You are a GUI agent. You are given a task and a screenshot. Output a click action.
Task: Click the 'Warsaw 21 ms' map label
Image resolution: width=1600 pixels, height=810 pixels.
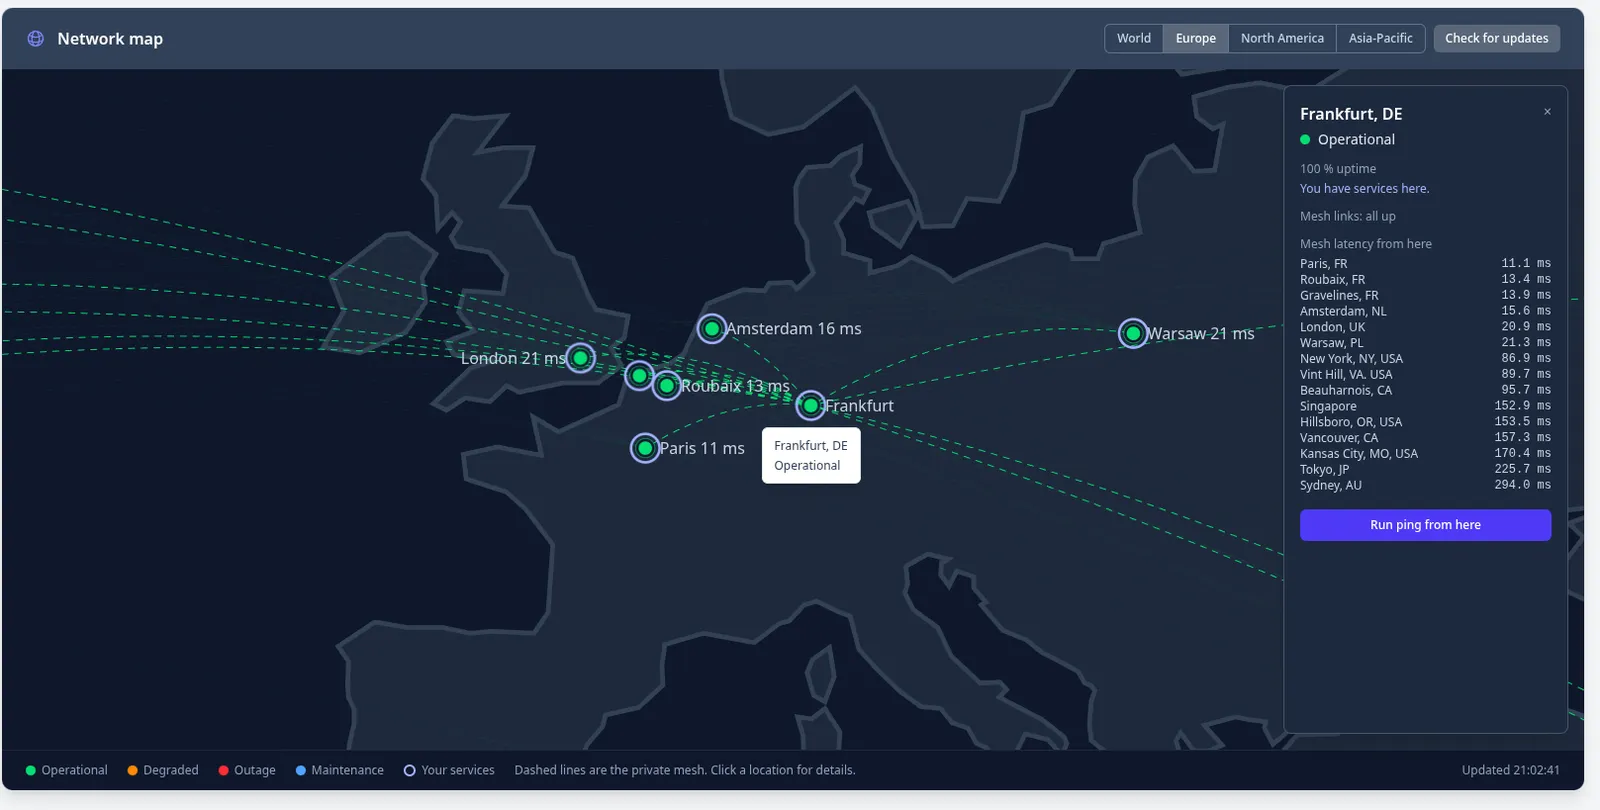(1200, 333)
